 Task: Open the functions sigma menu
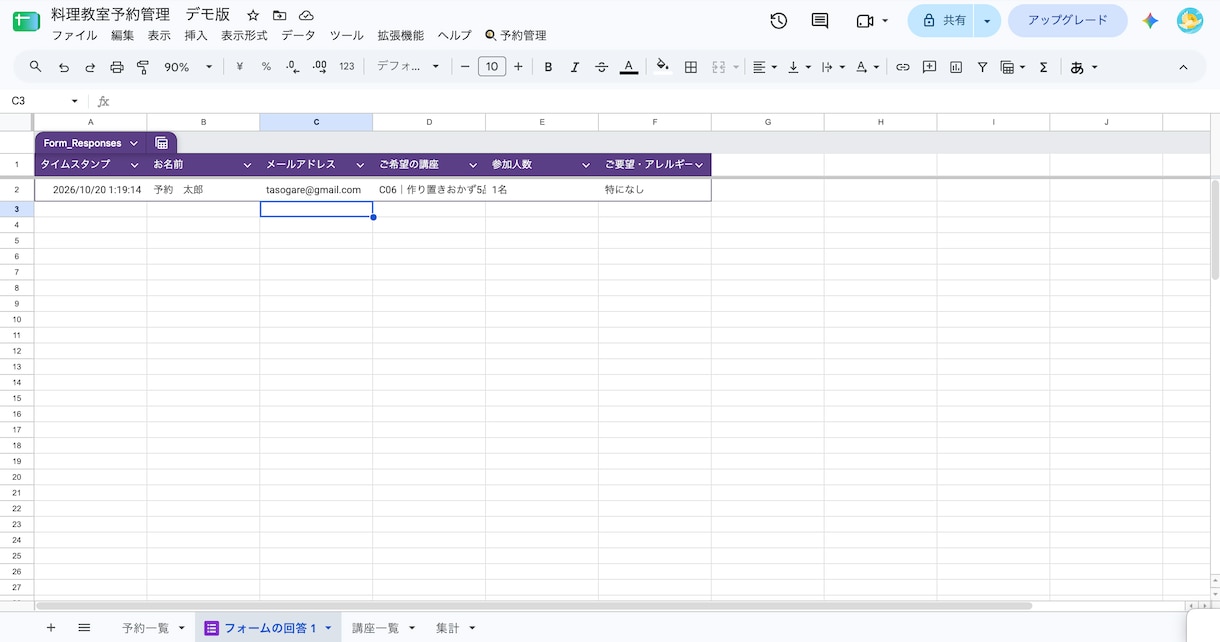[x=1044, y=67]
